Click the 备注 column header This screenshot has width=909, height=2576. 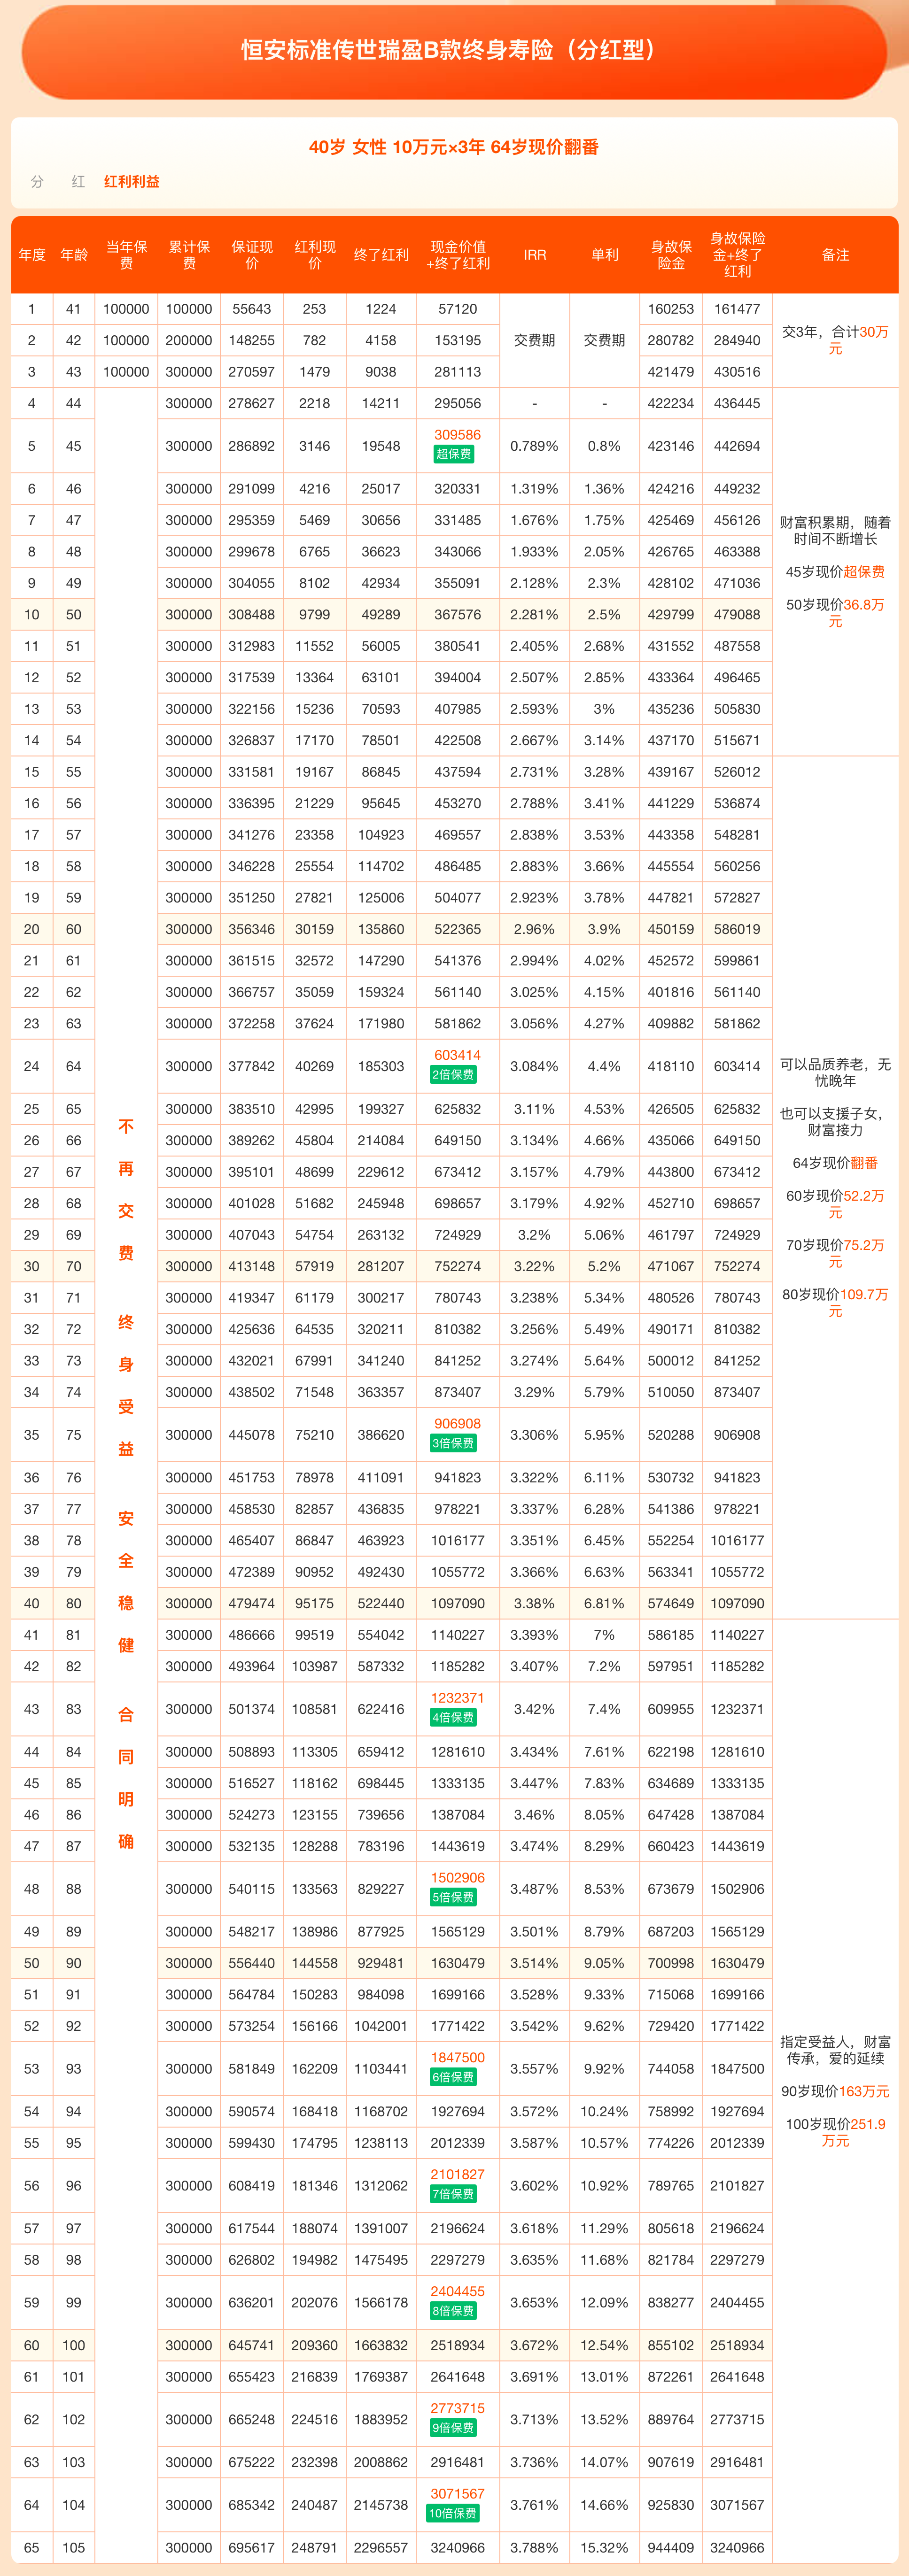(x=835, y=255)
